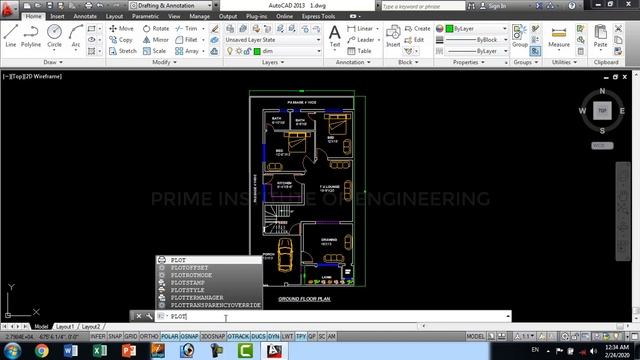Screen dimensions: 640x360
Task: Expand the Modify panel
Action: (164, 62)
